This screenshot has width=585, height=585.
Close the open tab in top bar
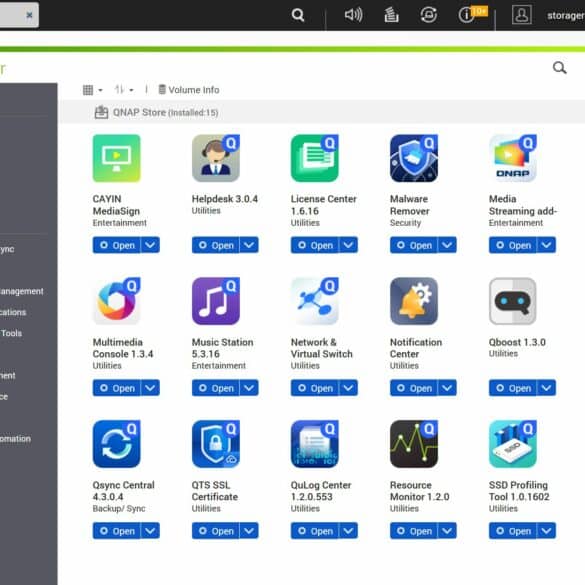tap(29, 15)
